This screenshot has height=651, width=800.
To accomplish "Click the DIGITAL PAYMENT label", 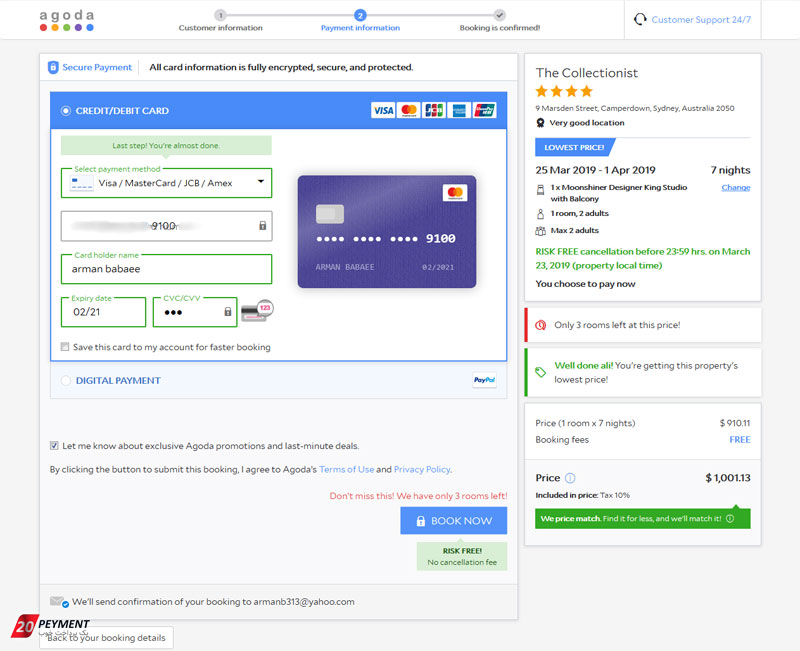I will point(118,381).
